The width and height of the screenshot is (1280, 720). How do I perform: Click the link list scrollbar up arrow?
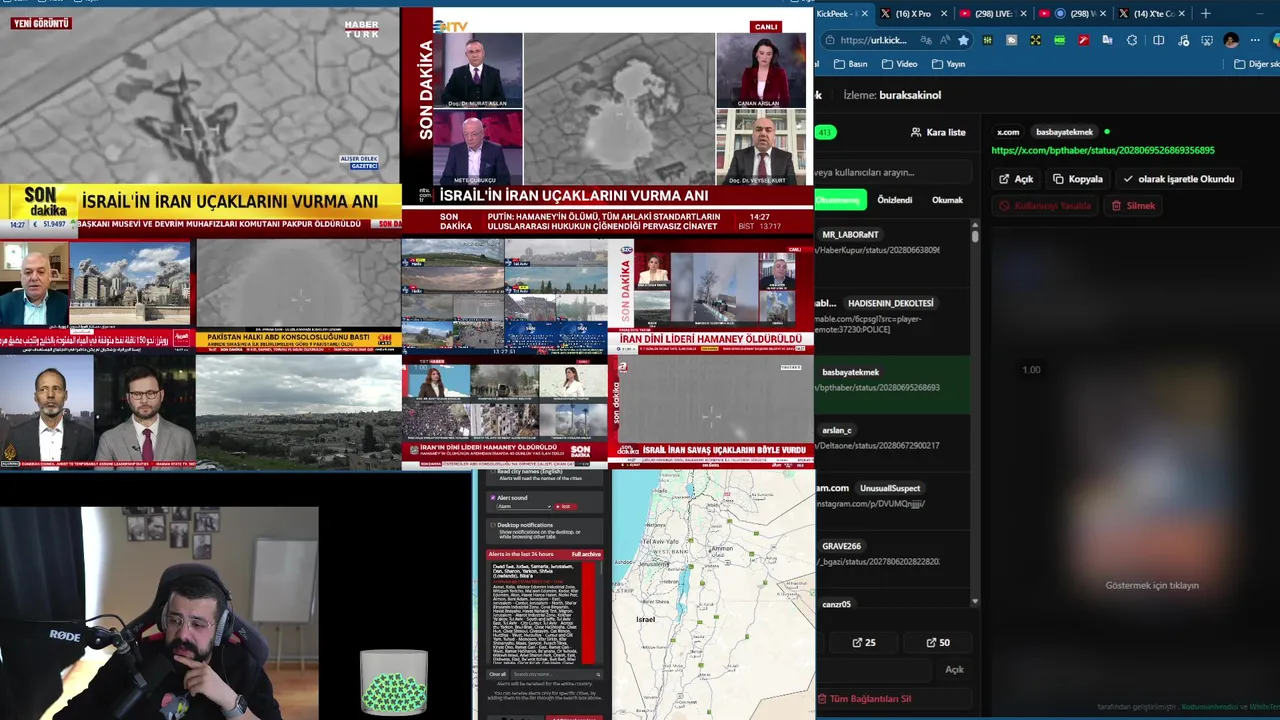(x=975, y=225)
